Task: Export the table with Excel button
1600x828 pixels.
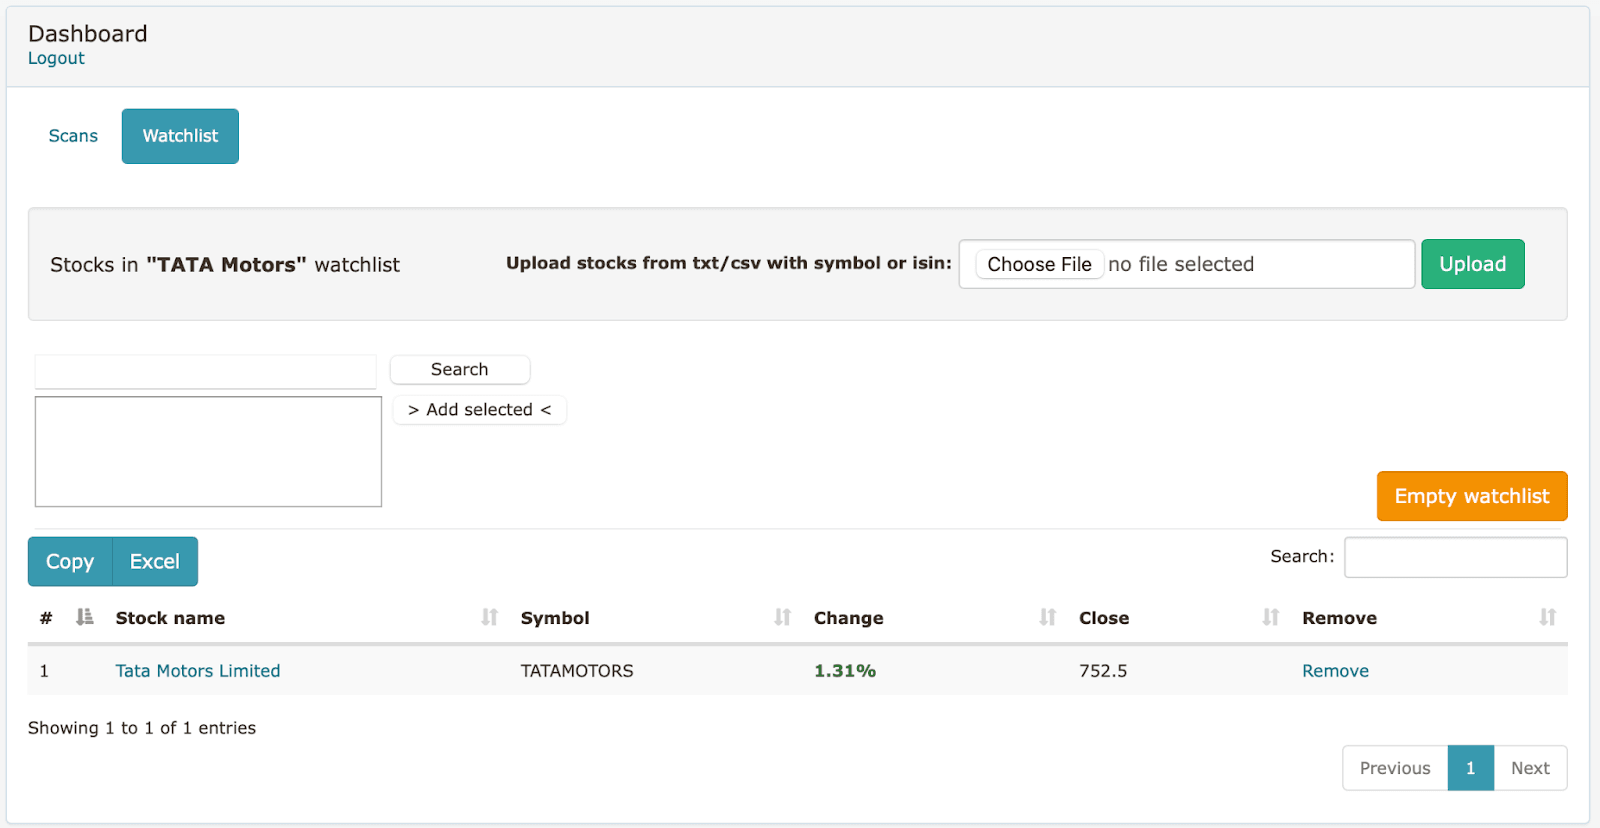Action: click(x=155, y=562)
